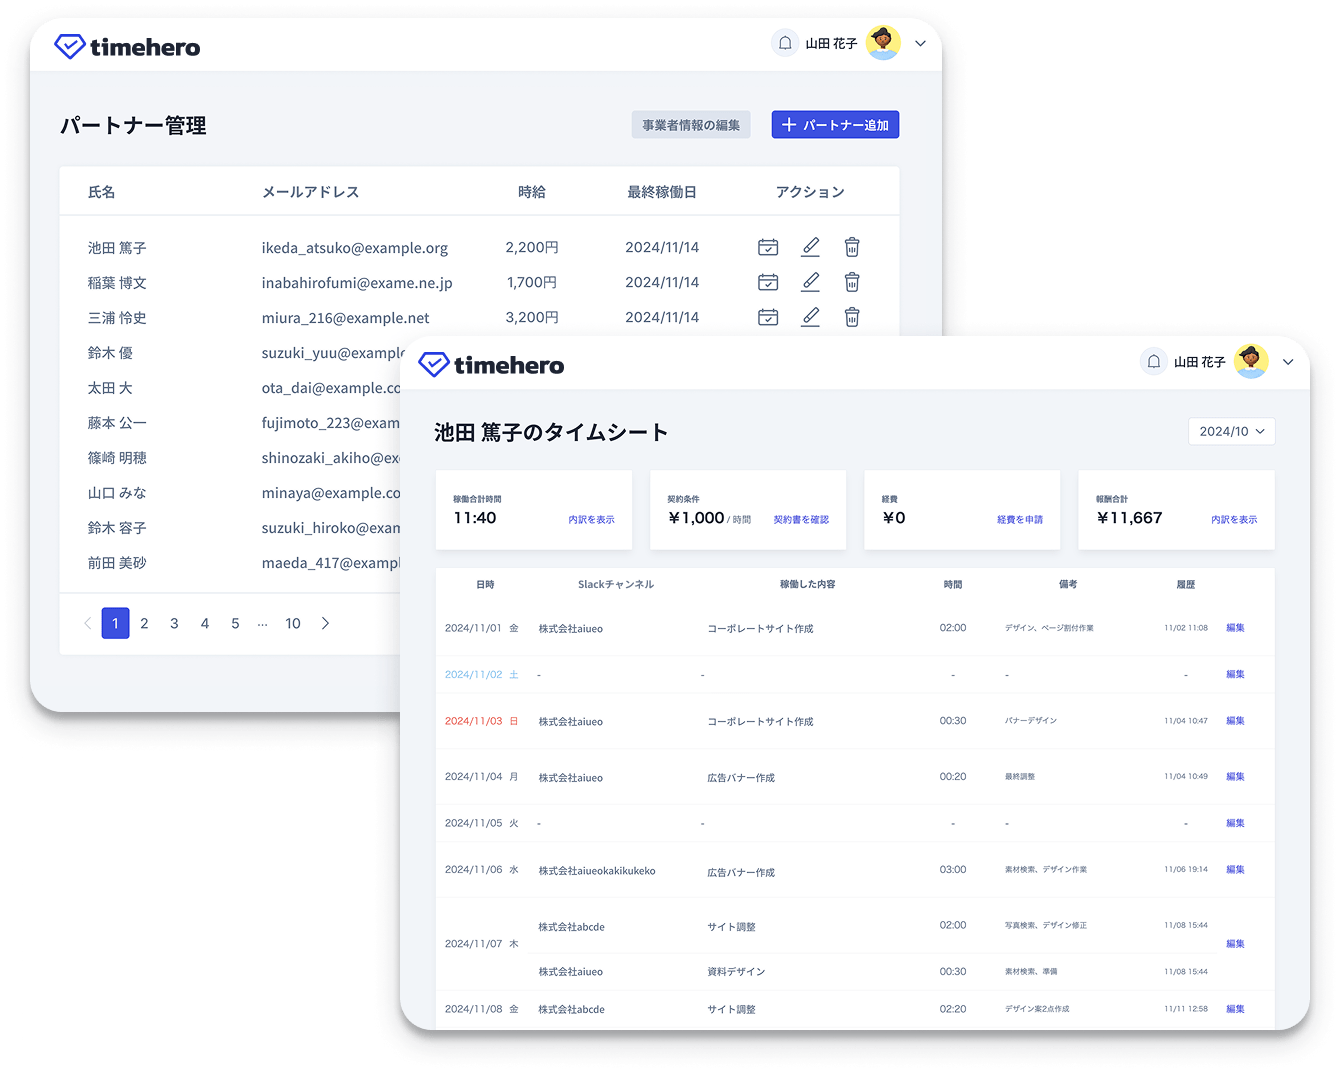This screenshot has height=1072, width=1340.
Task: Click the edit pencil icon for 稲葉 博文
Action: [810, 282]
